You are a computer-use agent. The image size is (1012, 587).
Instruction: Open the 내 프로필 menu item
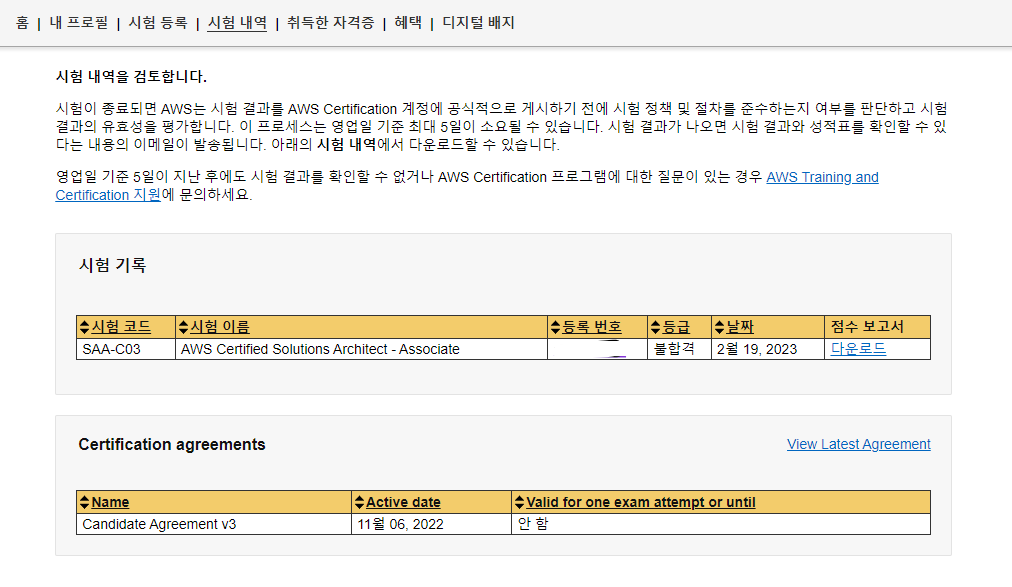[79, 23]
